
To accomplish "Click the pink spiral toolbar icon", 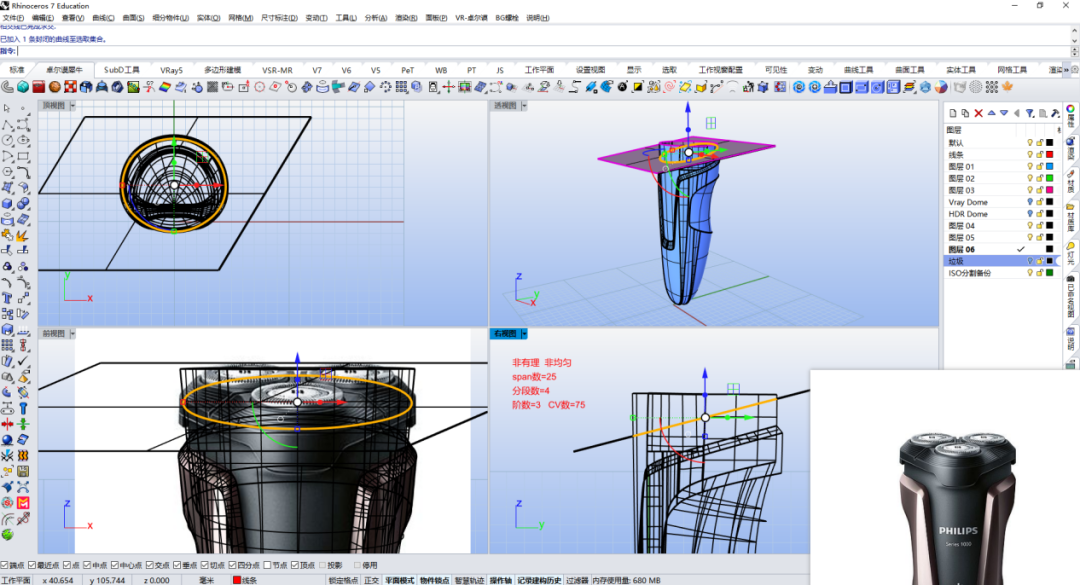I will click(669, 87).
